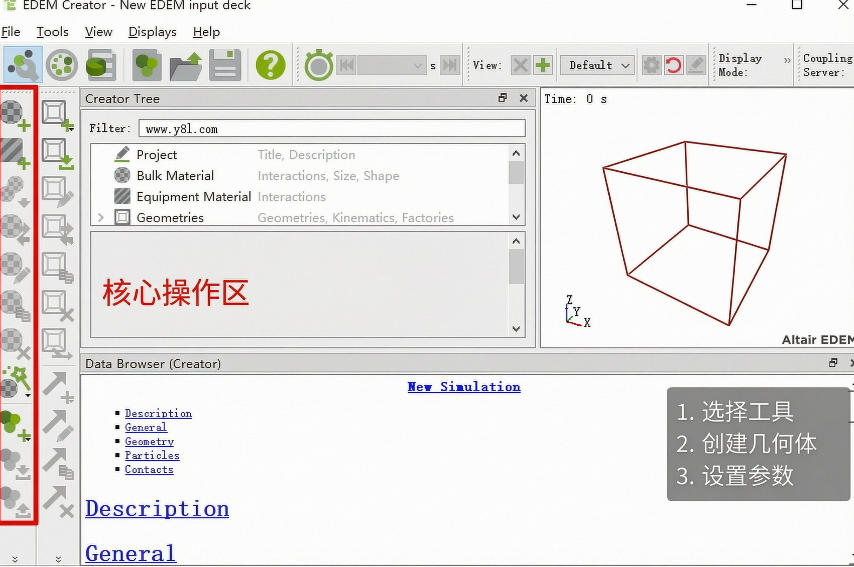Viewport: 854px width, 567px height.
Task: Import a geometry from file
Action: point(57,154)
